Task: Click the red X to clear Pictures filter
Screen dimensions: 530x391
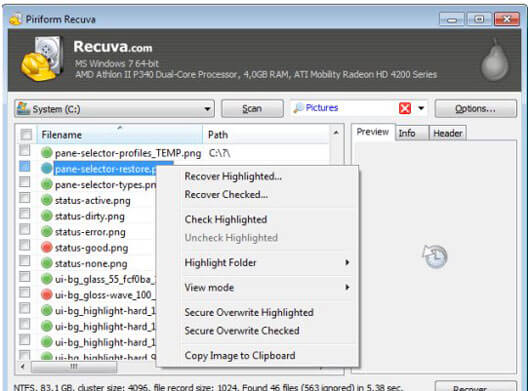Action: (x=405, y=108)
